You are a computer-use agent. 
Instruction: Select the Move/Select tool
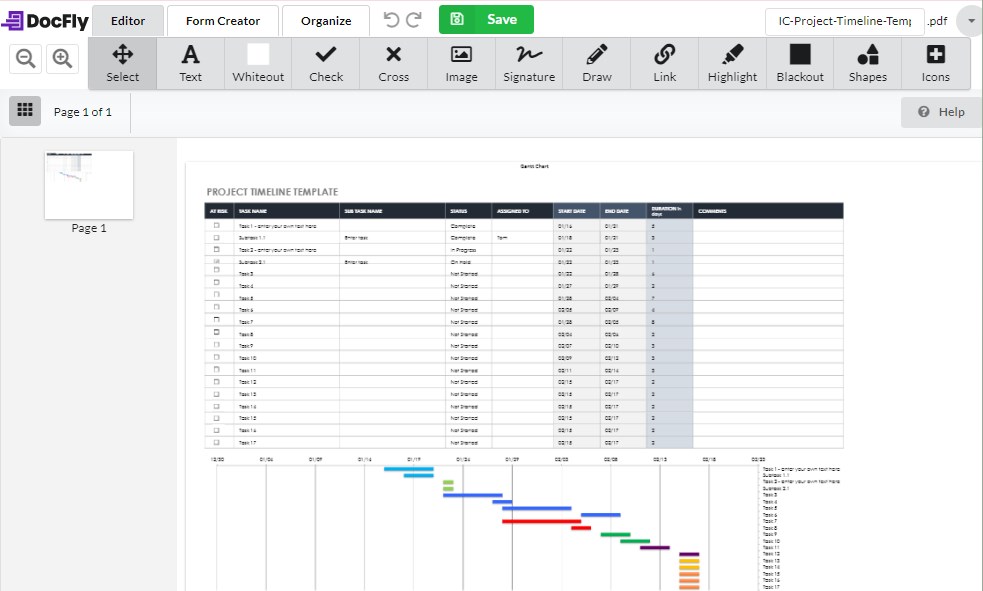pyautogui.click(x=122, y=63)
